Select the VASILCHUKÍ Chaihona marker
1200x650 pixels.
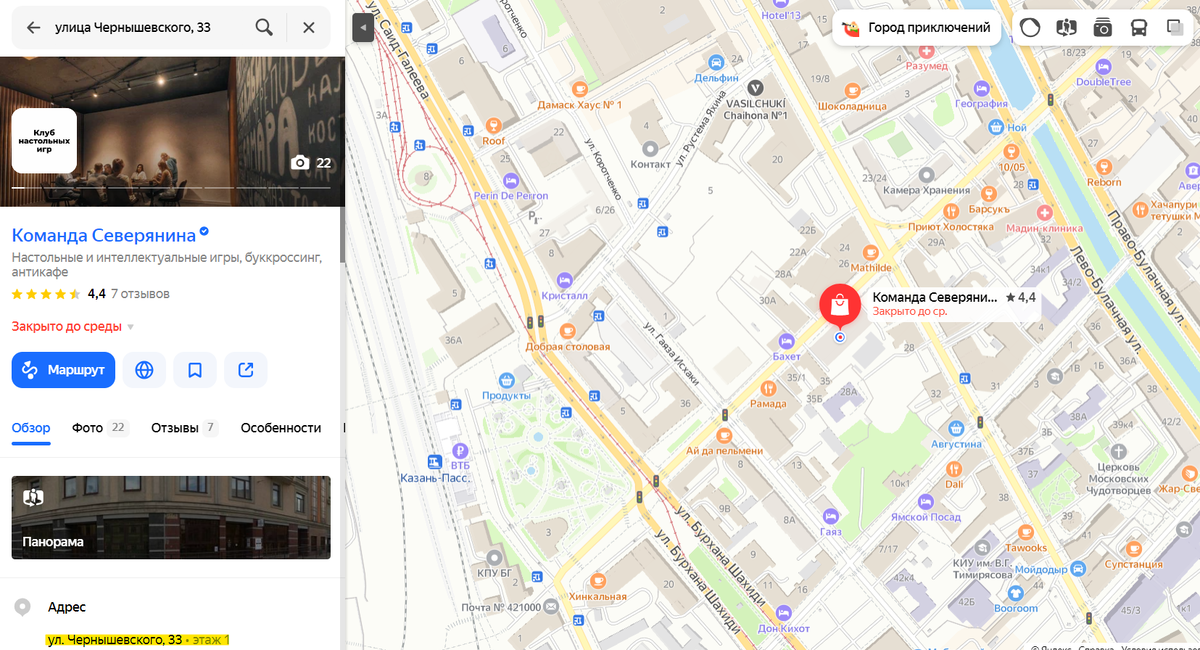tap(757, 88)
